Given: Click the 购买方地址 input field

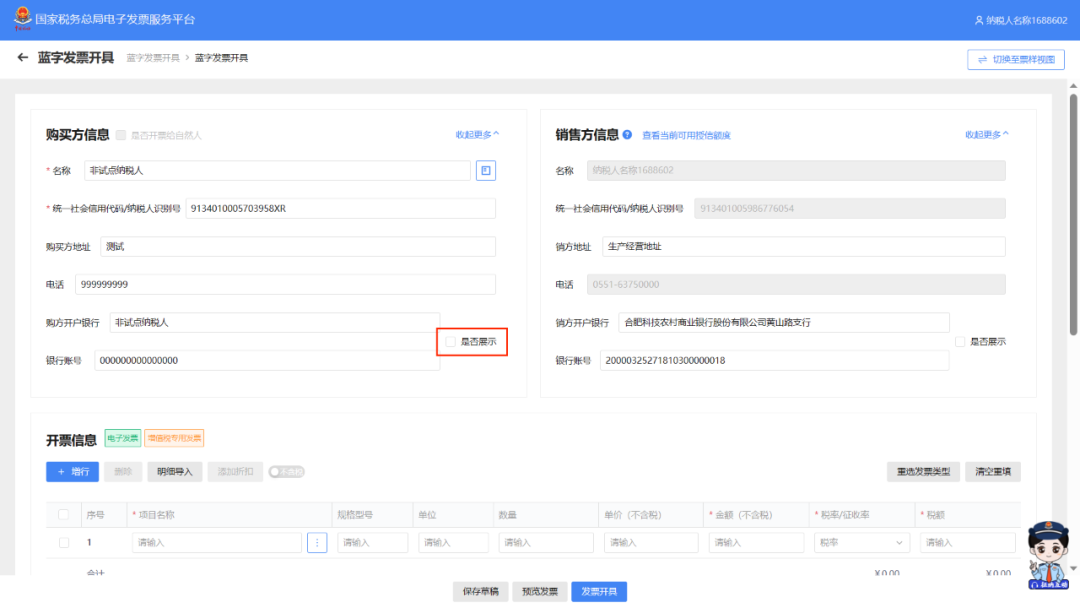Looking at the screenshot, I should 297,246.
